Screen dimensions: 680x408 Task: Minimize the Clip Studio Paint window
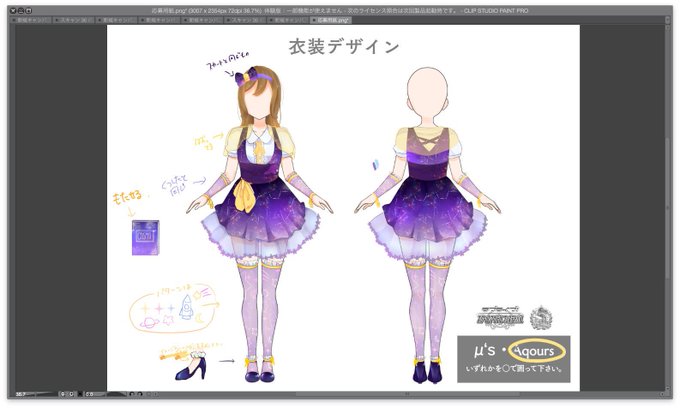pyautogui.click(x=20, y=10)
